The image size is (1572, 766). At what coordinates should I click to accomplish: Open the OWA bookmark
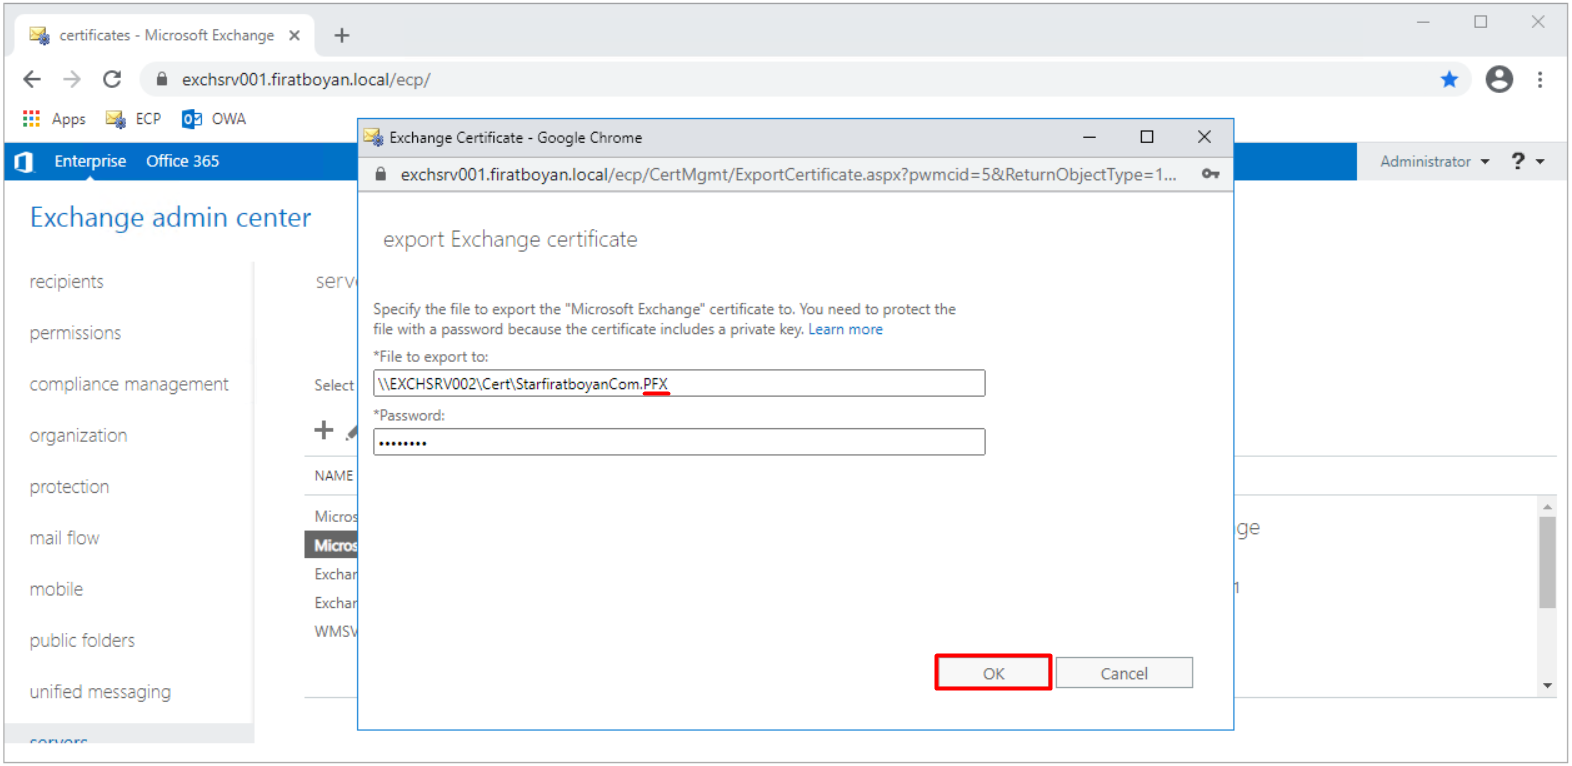click(x=214, y=118)
